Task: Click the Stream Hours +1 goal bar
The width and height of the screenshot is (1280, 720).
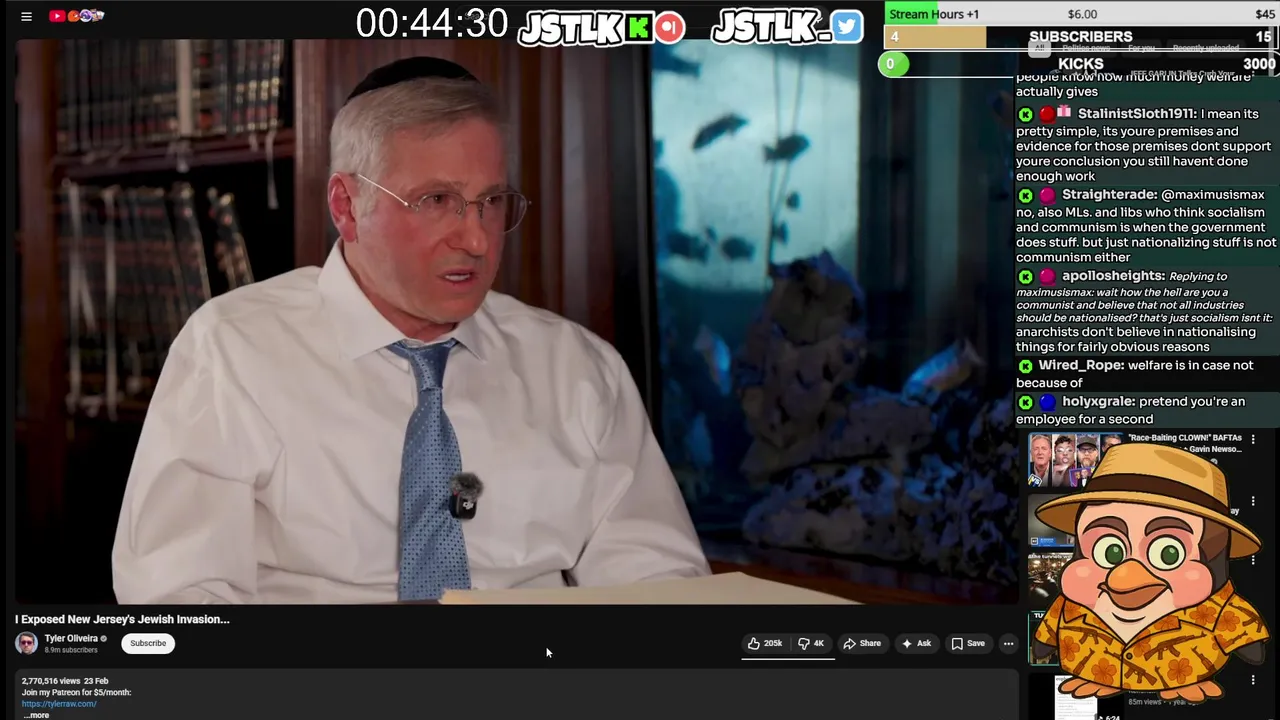Action: [1081, 14]
